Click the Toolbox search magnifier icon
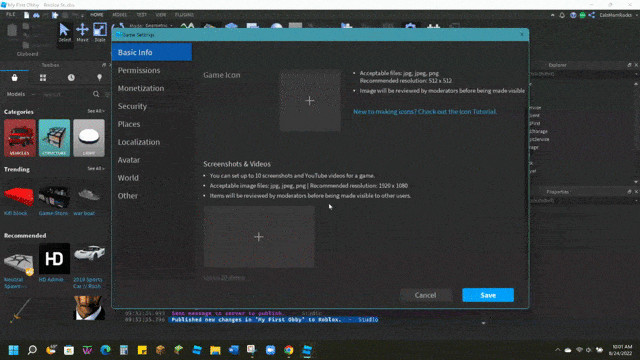The height and width of the screenshot is (360, 640). (x=96, y=94)
